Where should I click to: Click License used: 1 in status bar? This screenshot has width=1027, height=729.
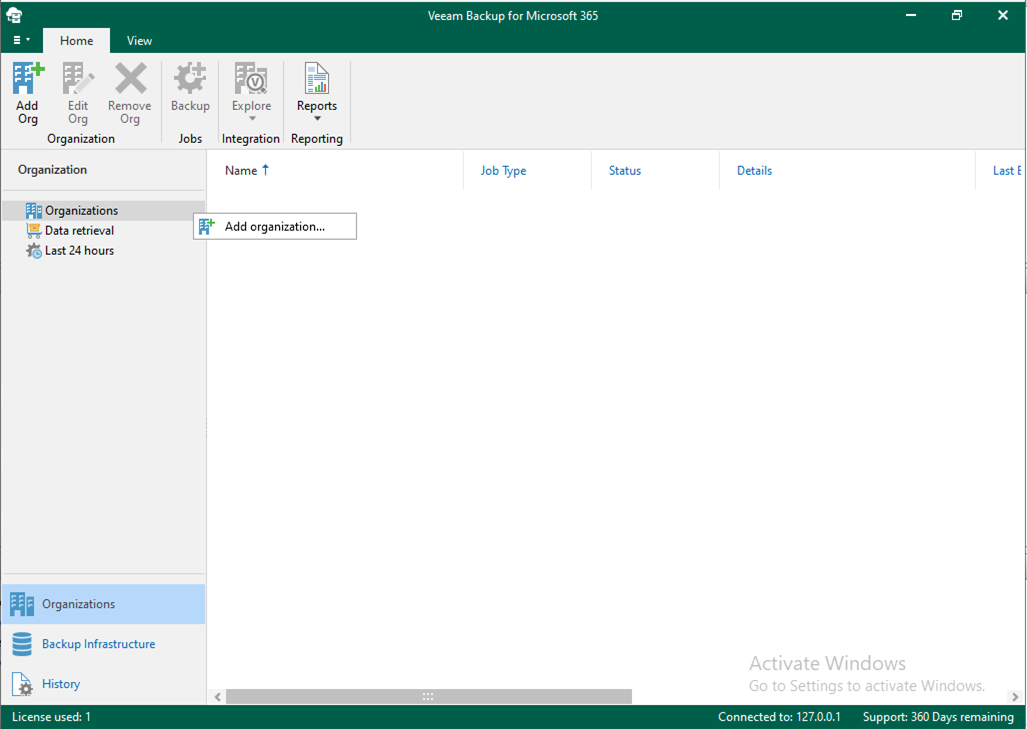pyautogui.click(x=51, y=717)
